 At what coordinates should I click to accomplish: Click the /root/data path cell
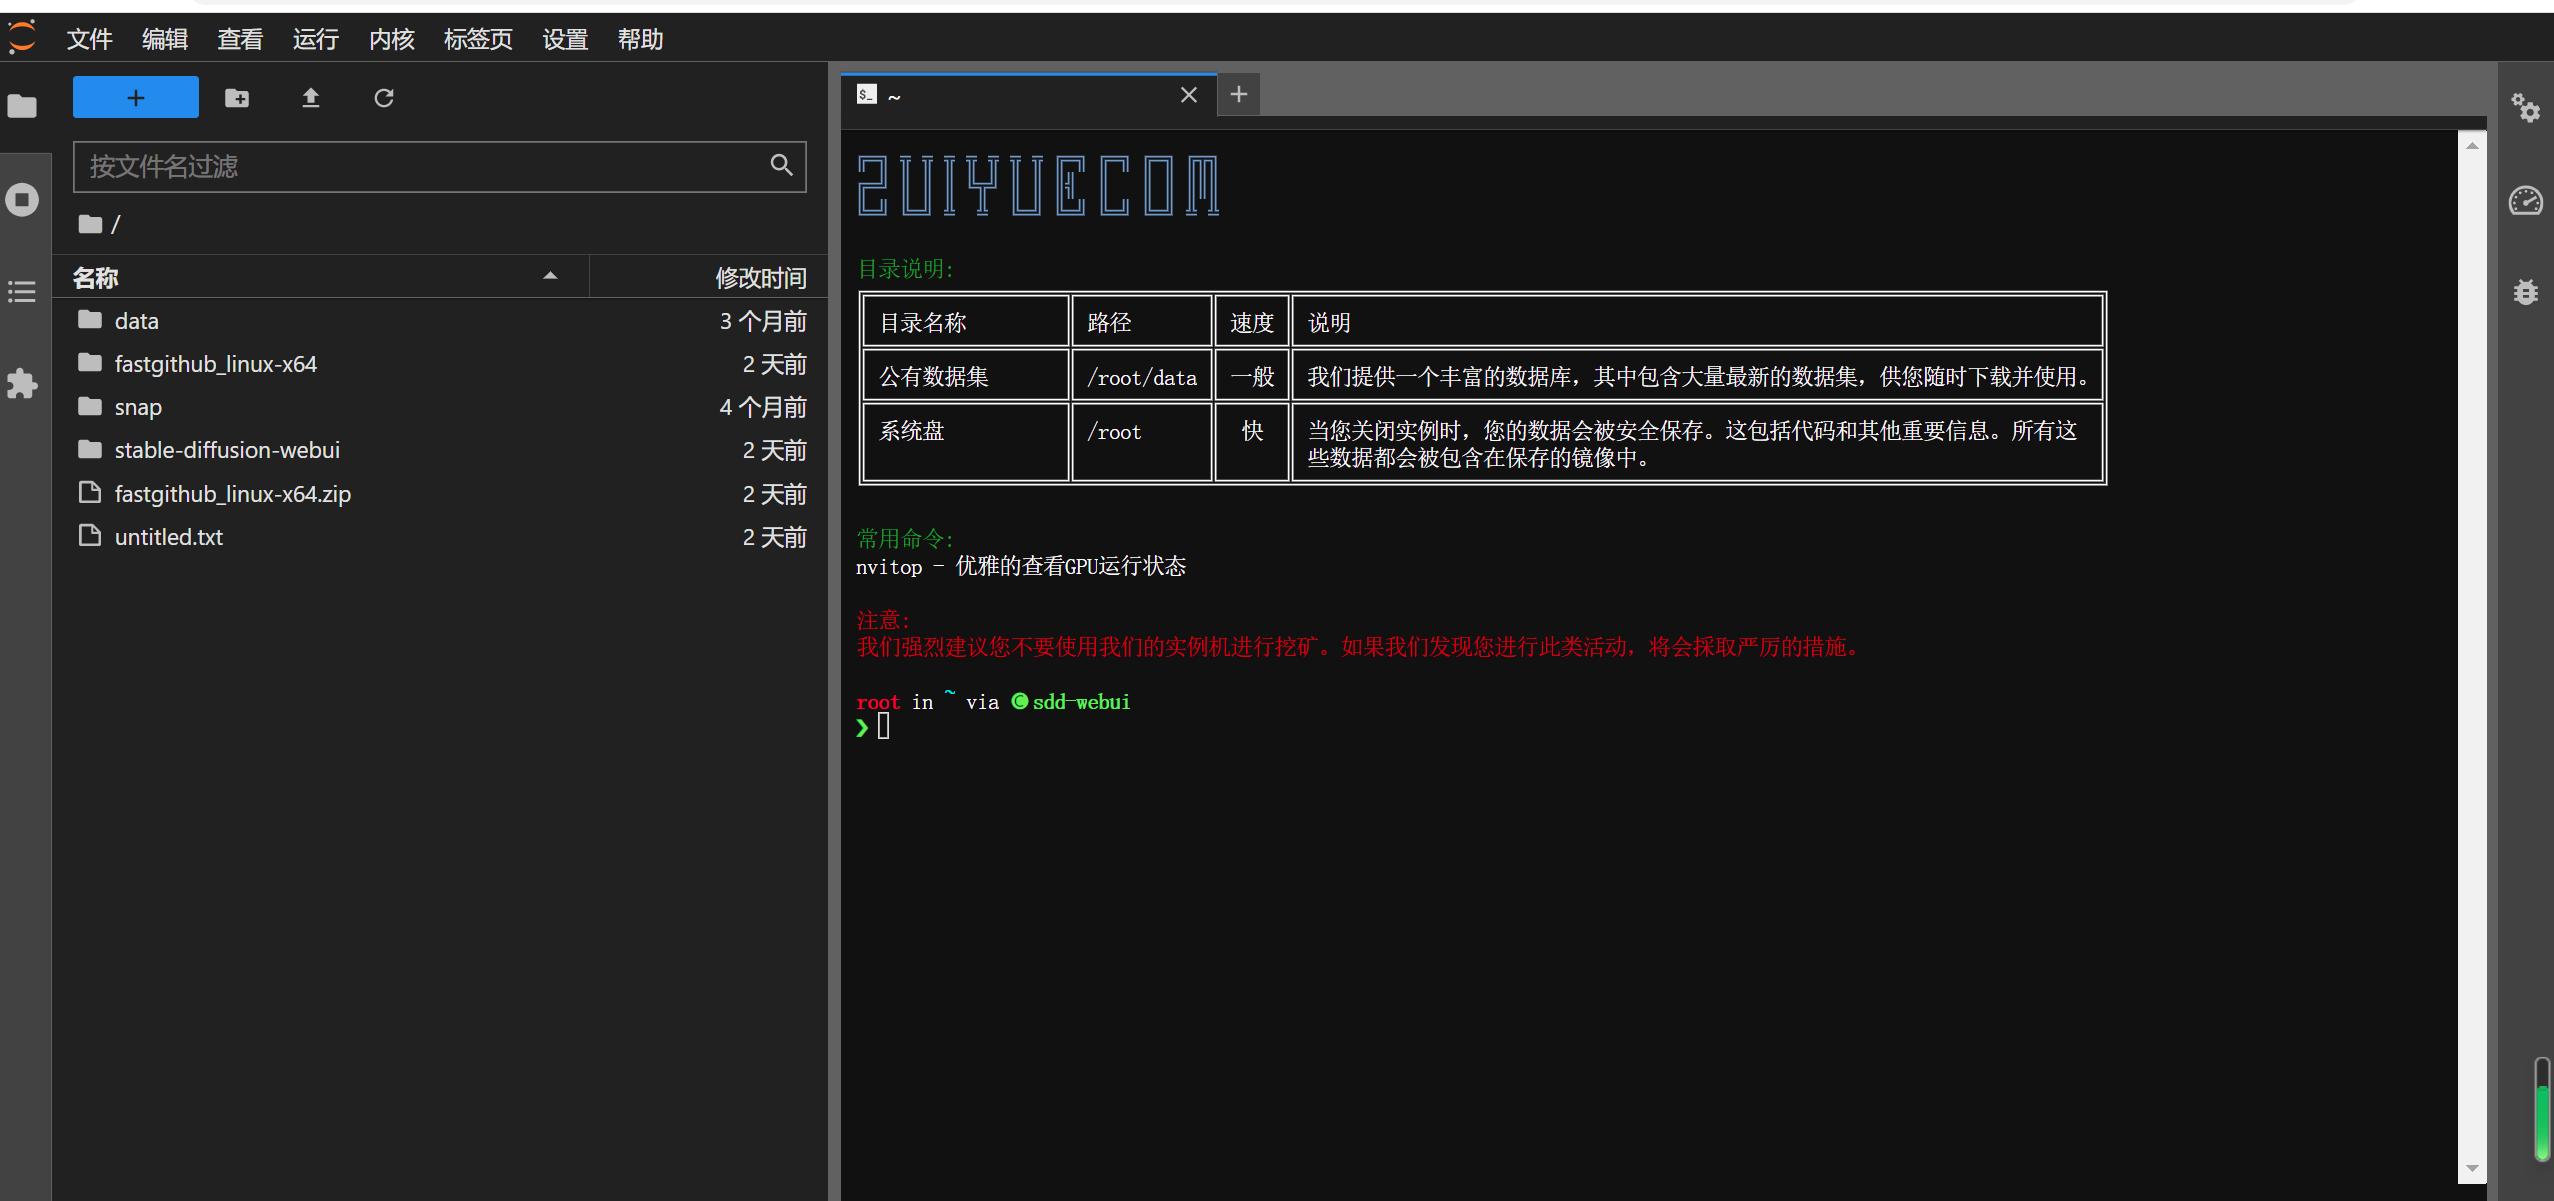point(1142,377)
